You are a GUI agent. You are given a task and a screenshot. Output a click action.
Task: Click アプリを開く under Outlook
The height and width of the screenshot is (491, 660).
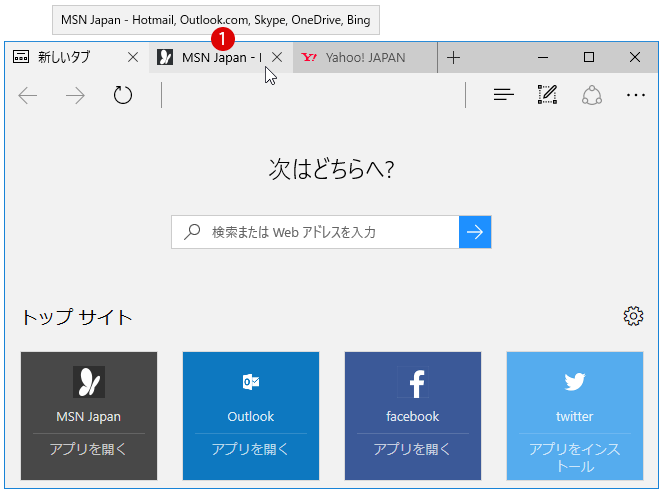pyautogui.click(x=250, y=449)
